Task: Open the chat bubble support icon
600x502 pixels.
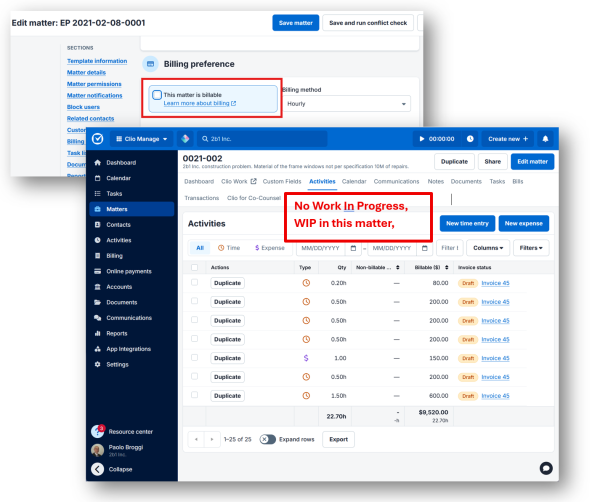Action: pyautogui.click(x=546, y=468)
